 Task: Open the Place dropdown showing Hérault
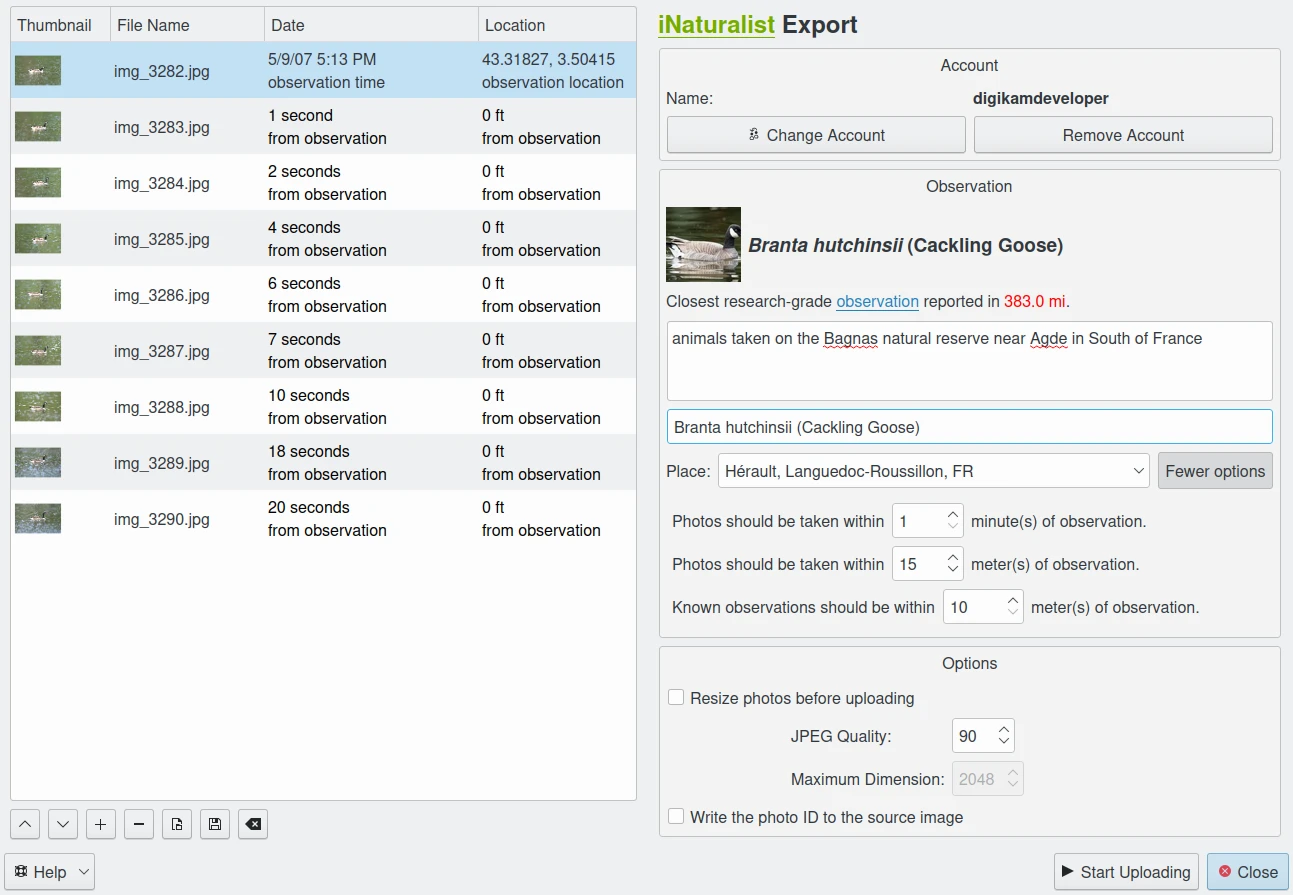pyautogui.click(x=933, y=471)
